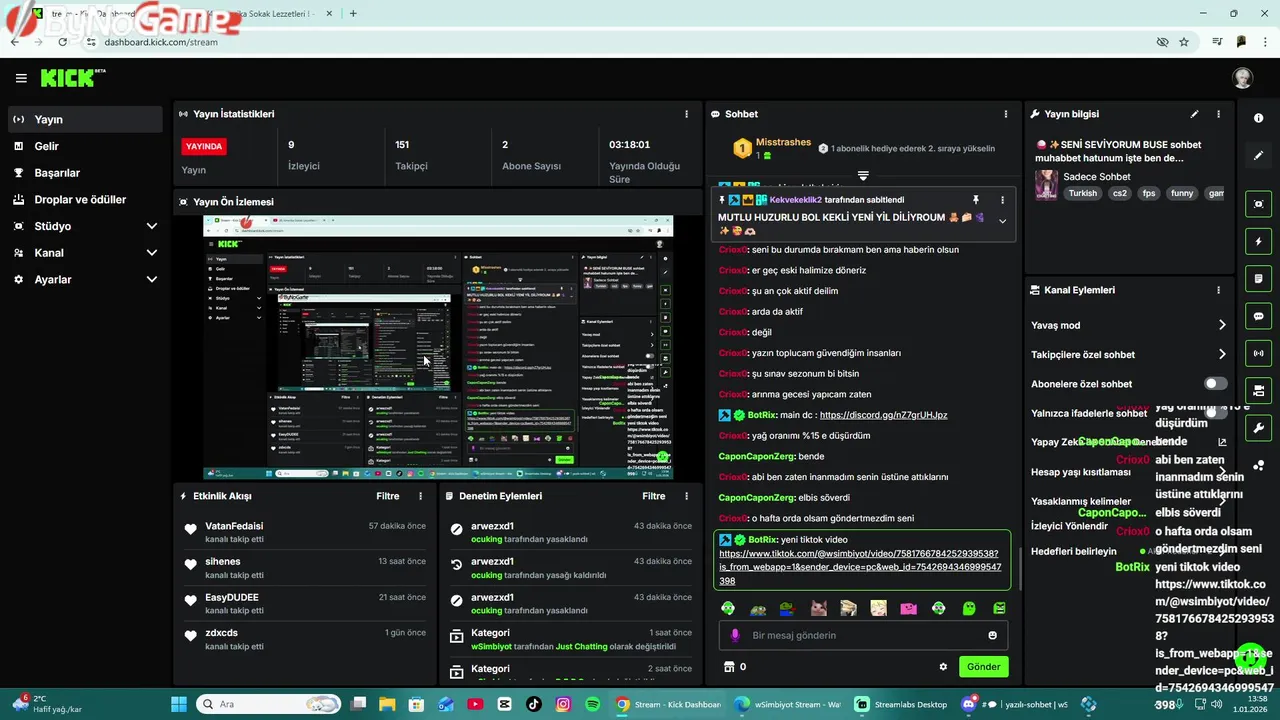Insert the popcat emote

818,608
